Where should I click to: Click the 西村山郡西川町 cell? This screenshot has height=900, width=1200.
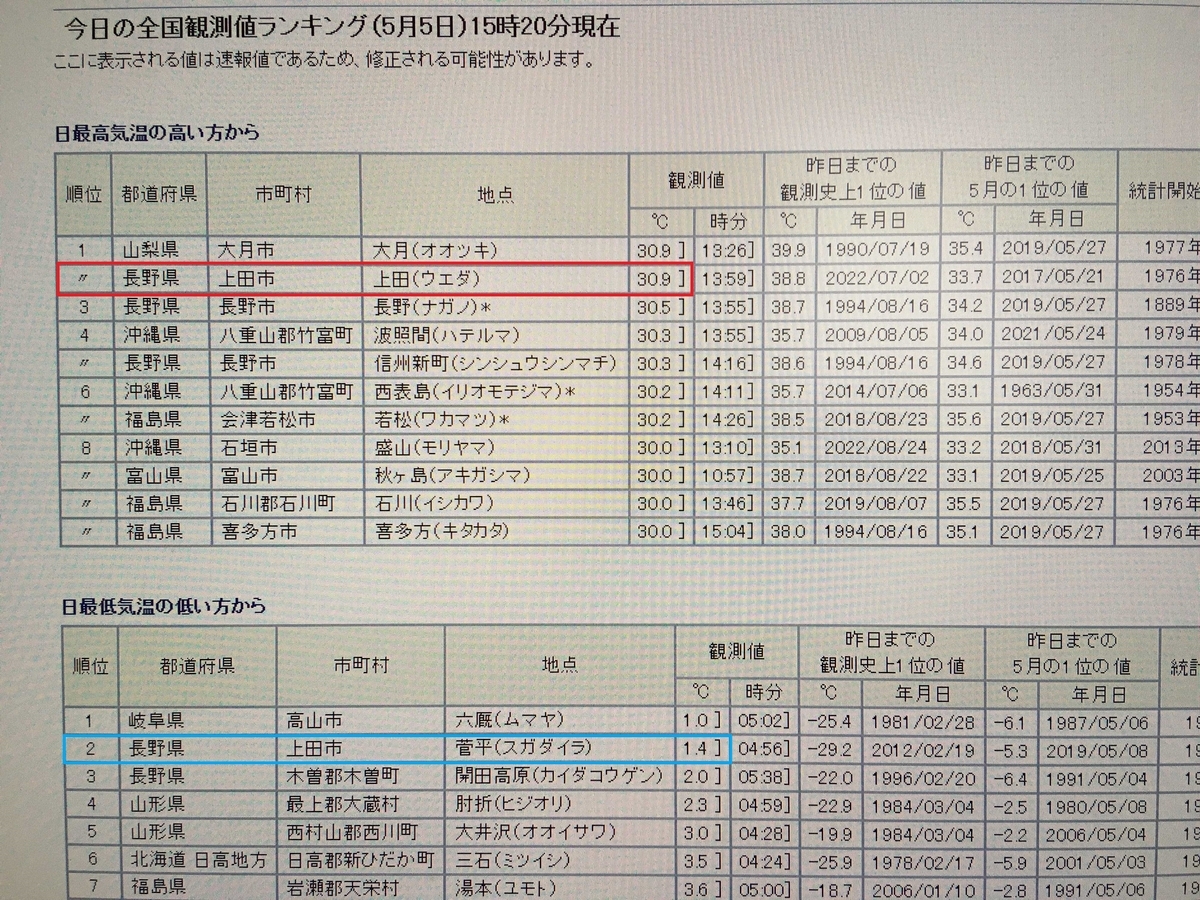point(352,831)
